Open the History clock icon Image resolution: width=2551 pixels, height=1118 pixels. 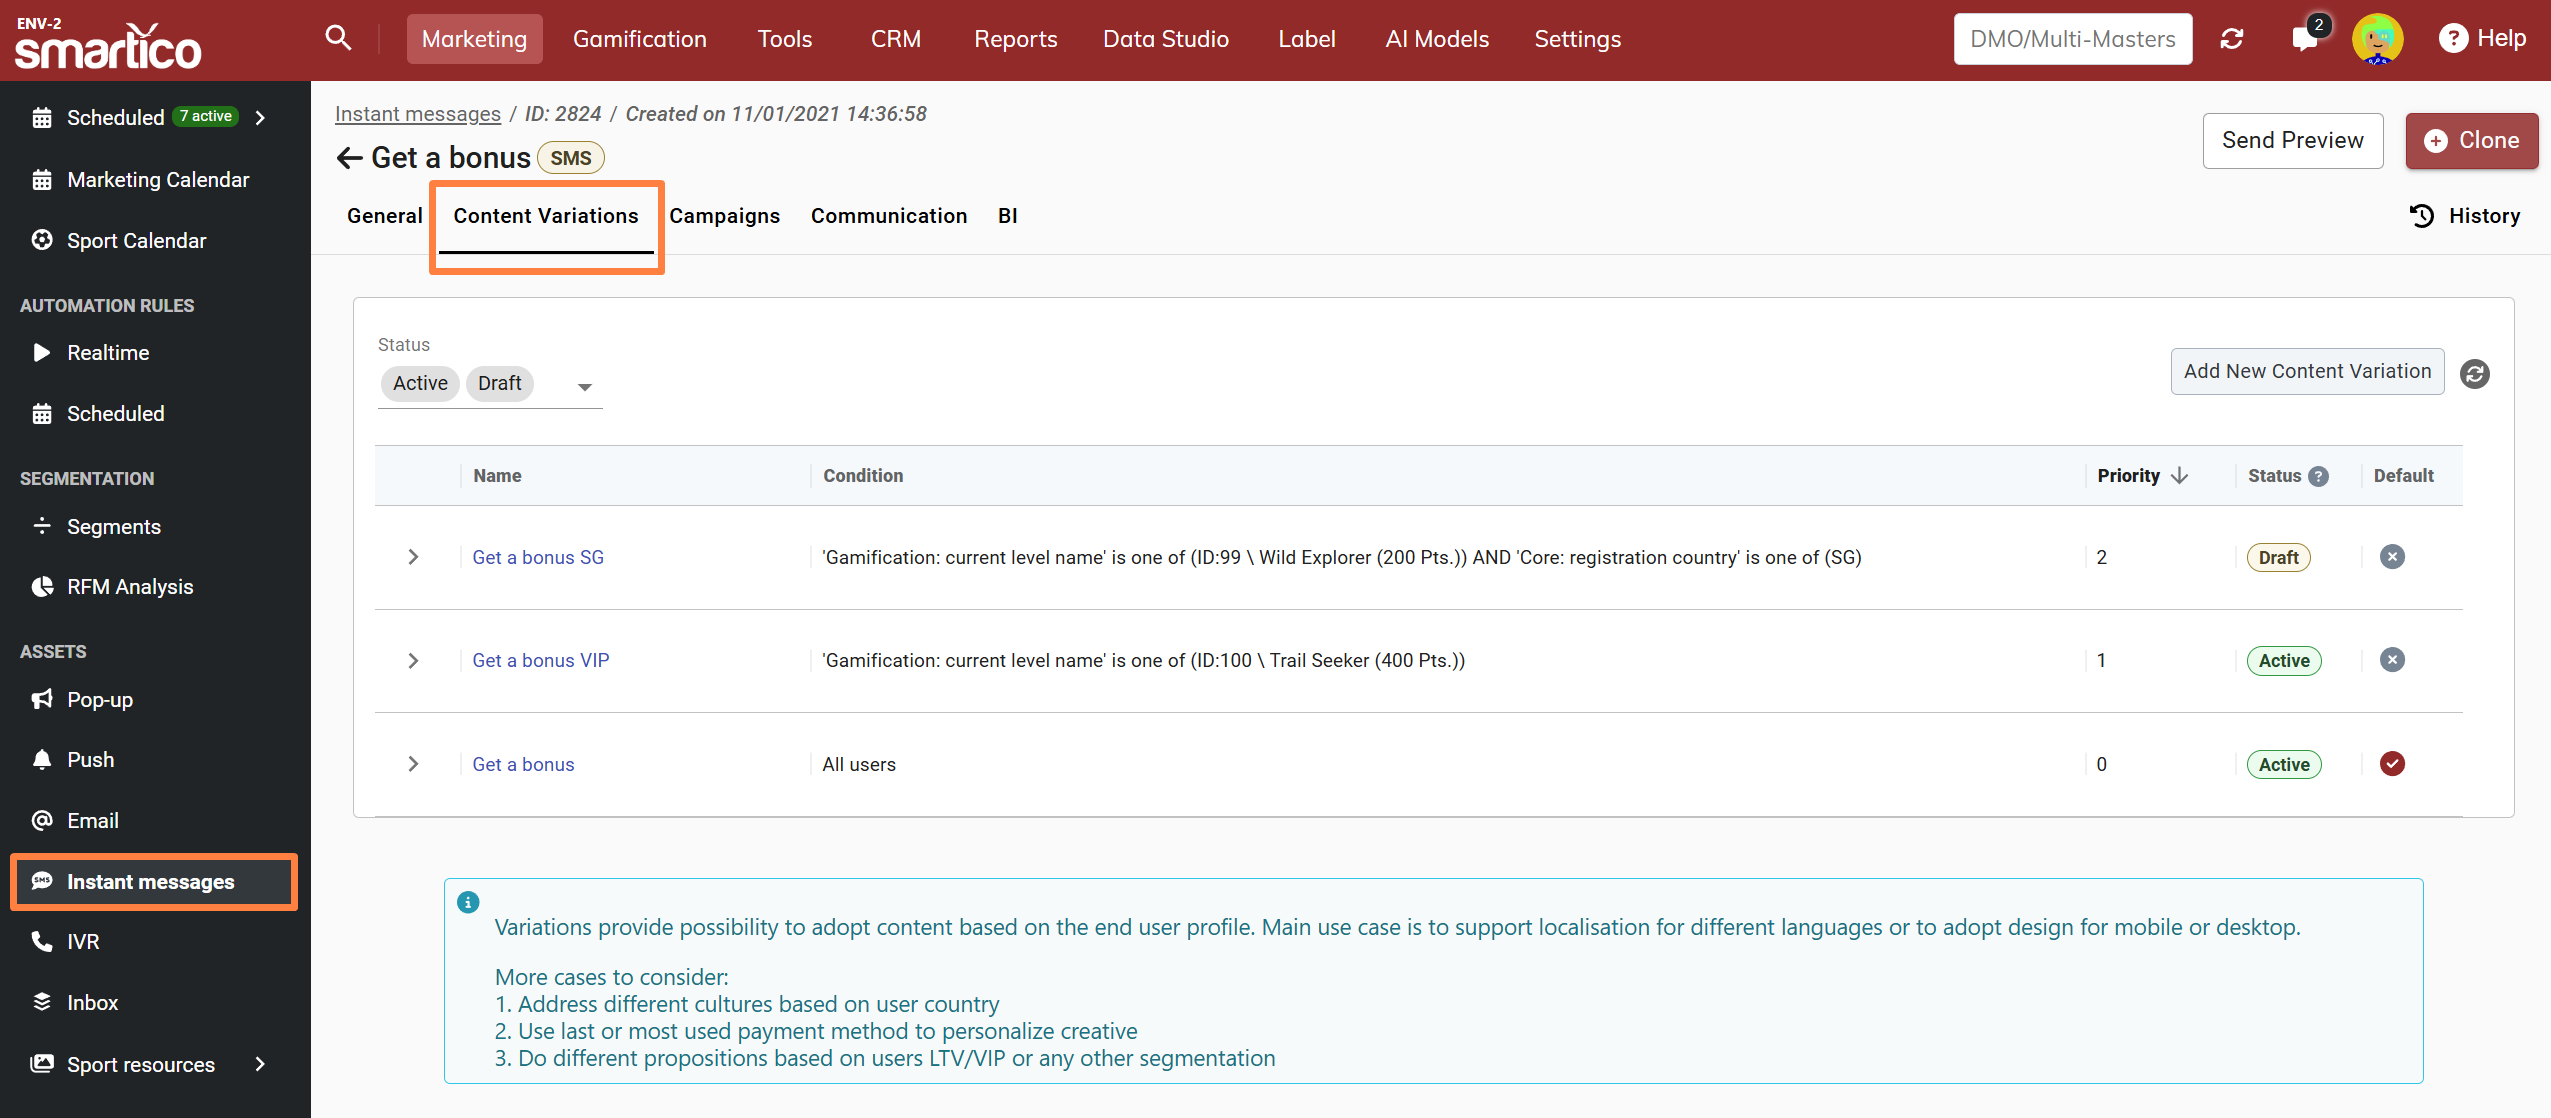click(x=2422, y=216)
